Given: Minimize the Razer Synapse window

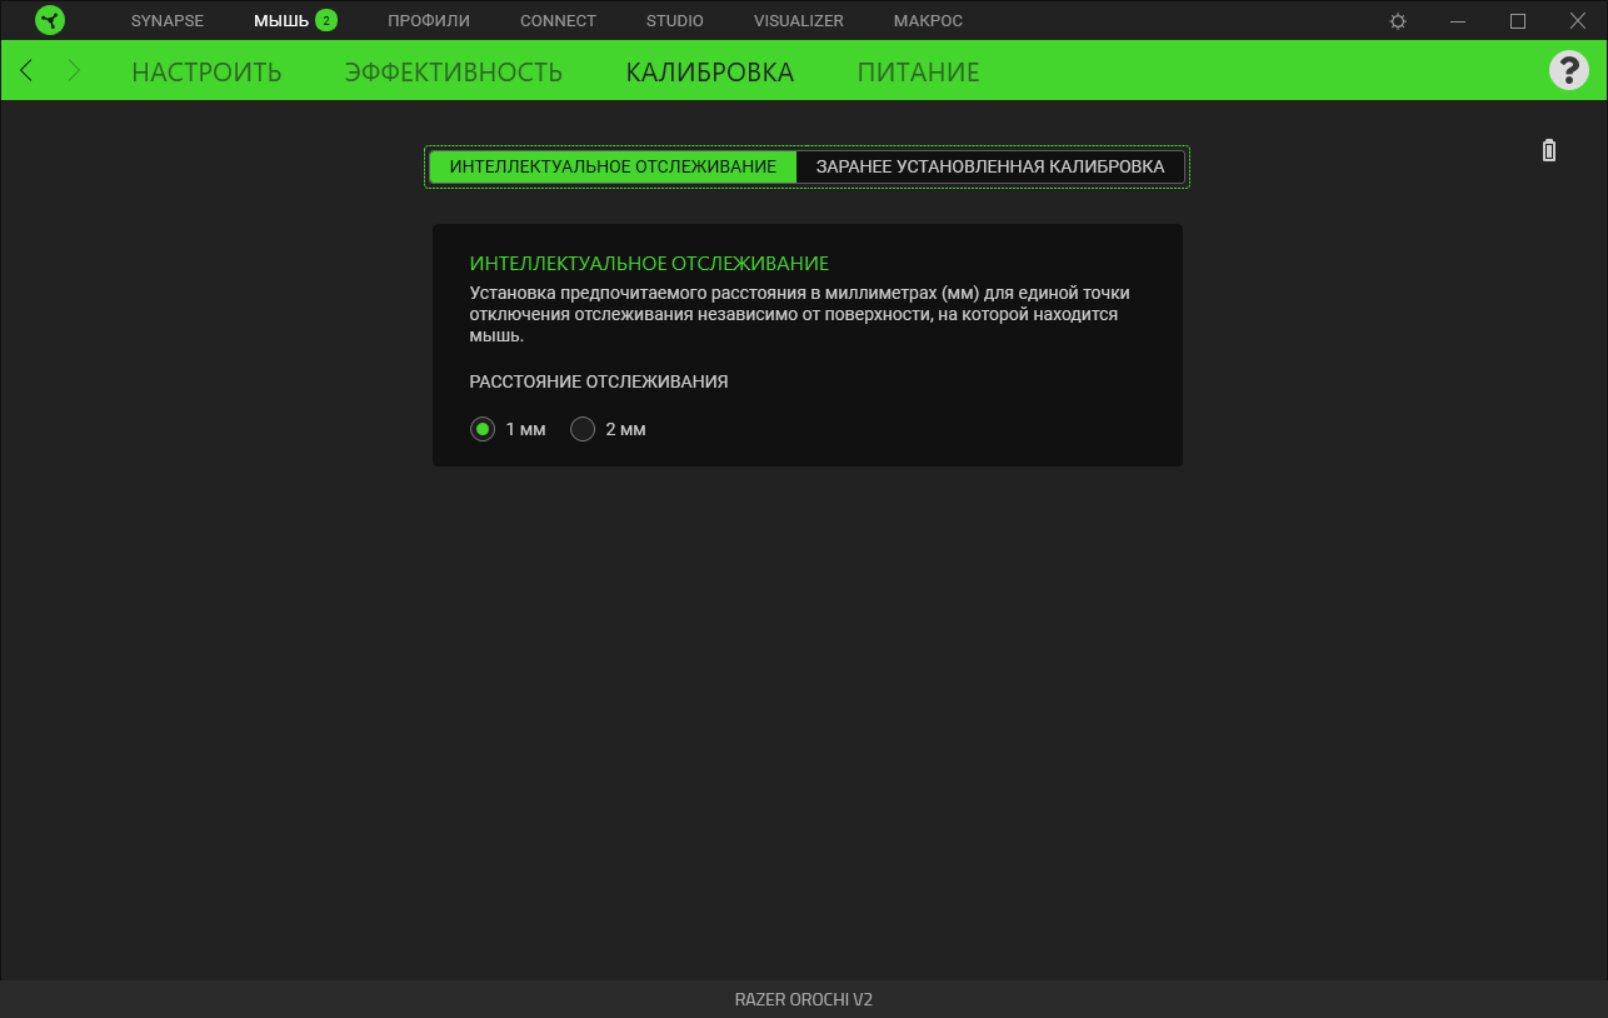Looking at the screenshot, I should pos(1458,21).
